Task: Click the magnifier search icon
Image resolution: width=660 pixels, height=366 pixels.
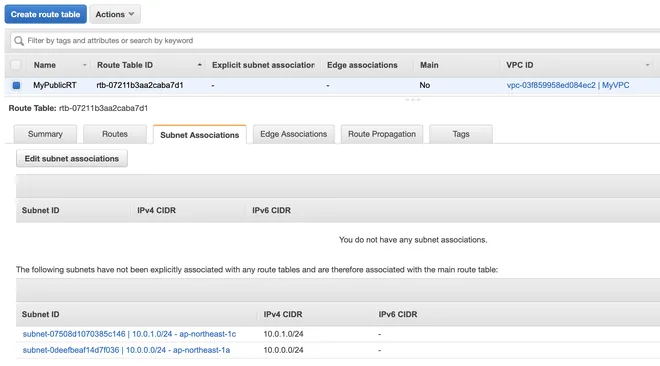Action: (x=19, y=41)
